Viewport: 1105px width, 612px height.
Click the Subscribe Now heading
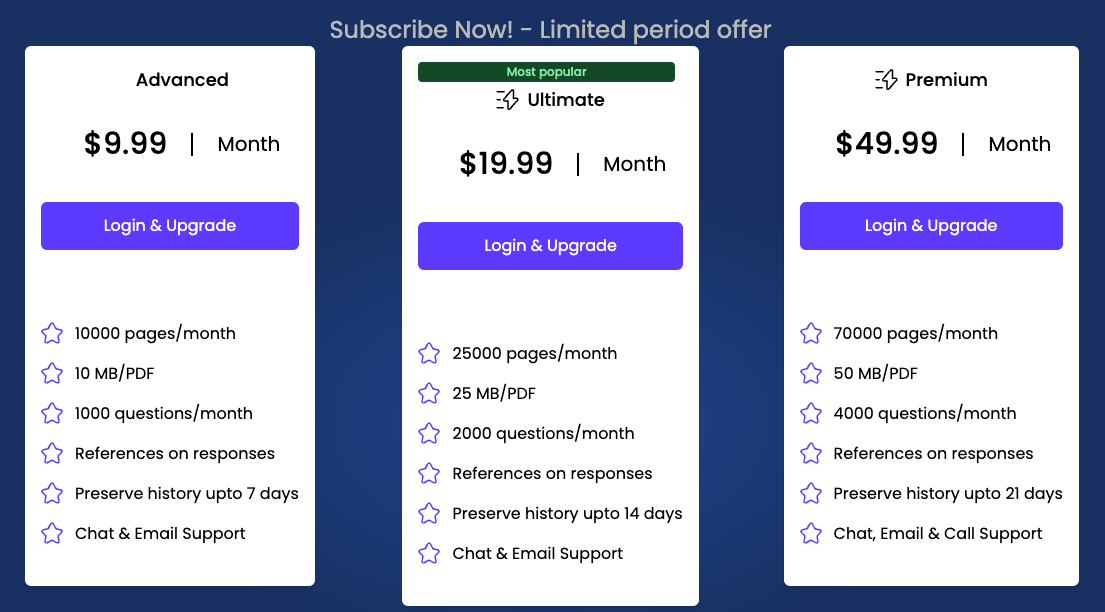[x=551, y=30]
